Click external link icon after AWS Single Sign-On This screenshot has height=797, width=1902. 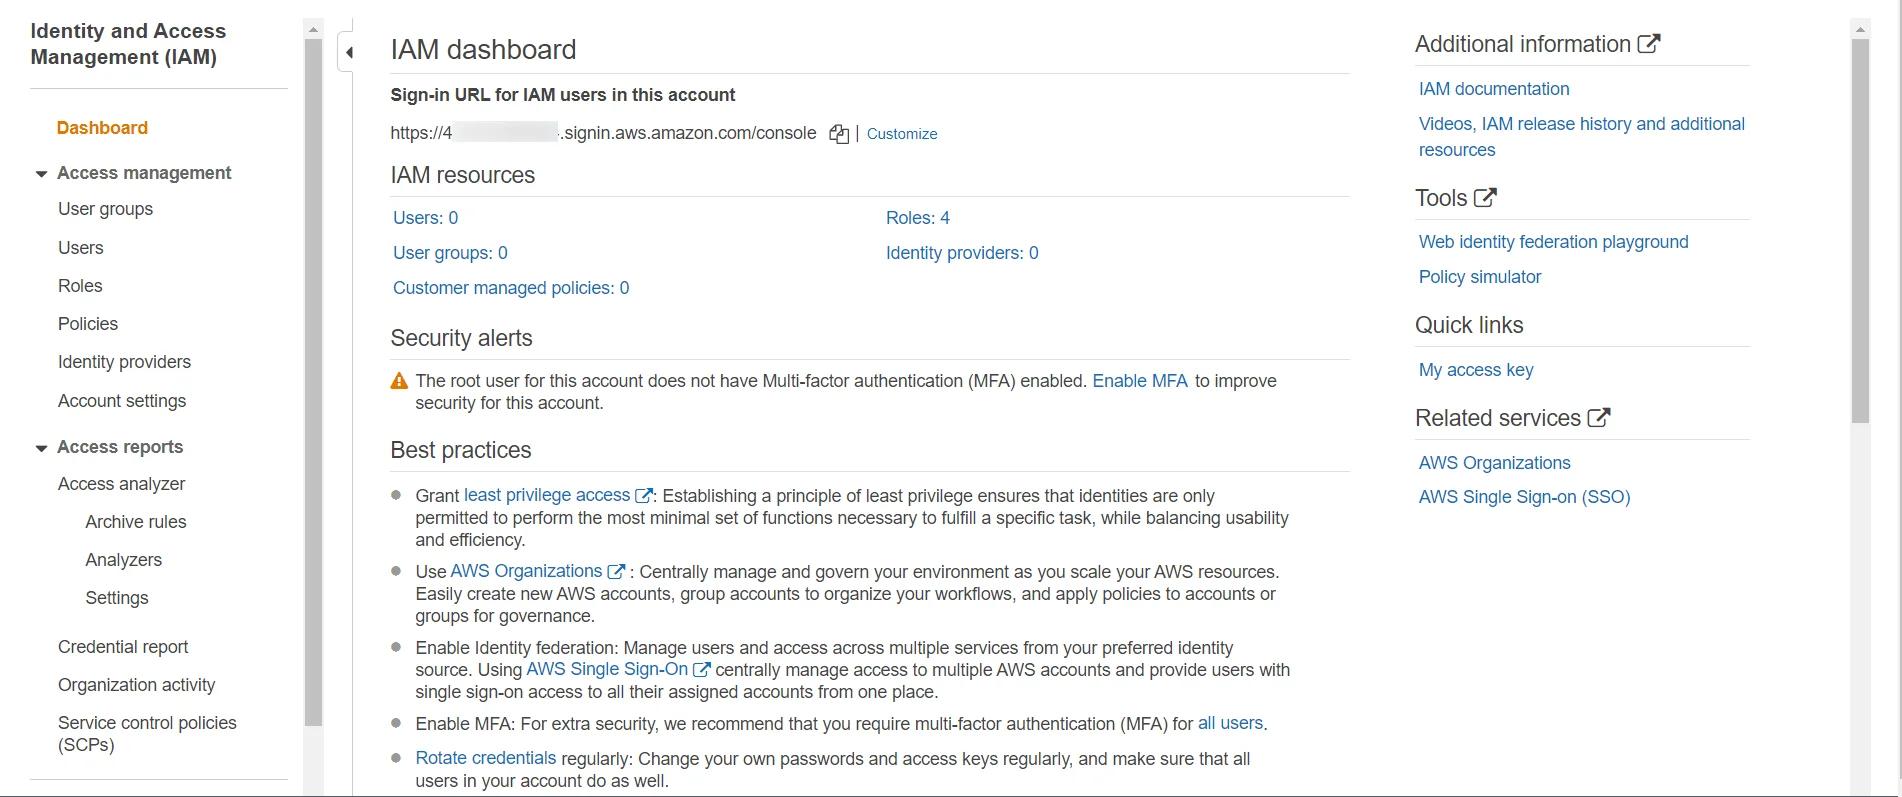pos(702,670)
